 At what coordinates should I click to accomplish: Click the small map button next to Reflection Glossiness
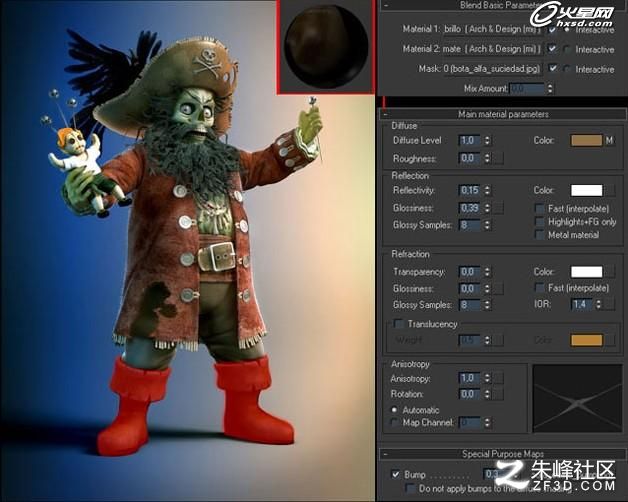pyautogui.click(x=498, y=208)
